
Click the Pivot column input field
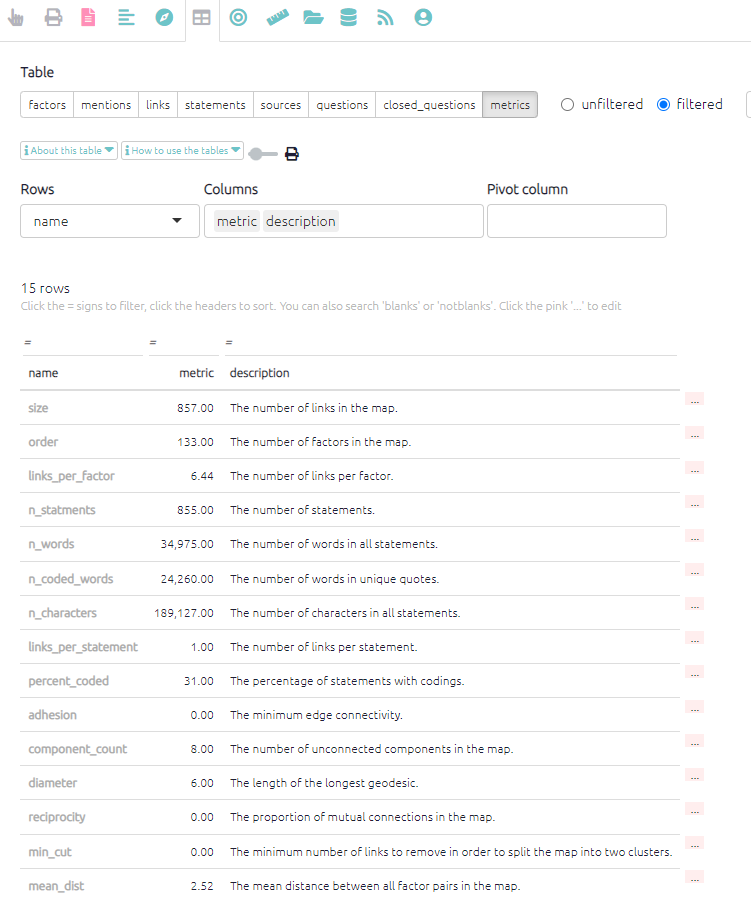point(576,221)
